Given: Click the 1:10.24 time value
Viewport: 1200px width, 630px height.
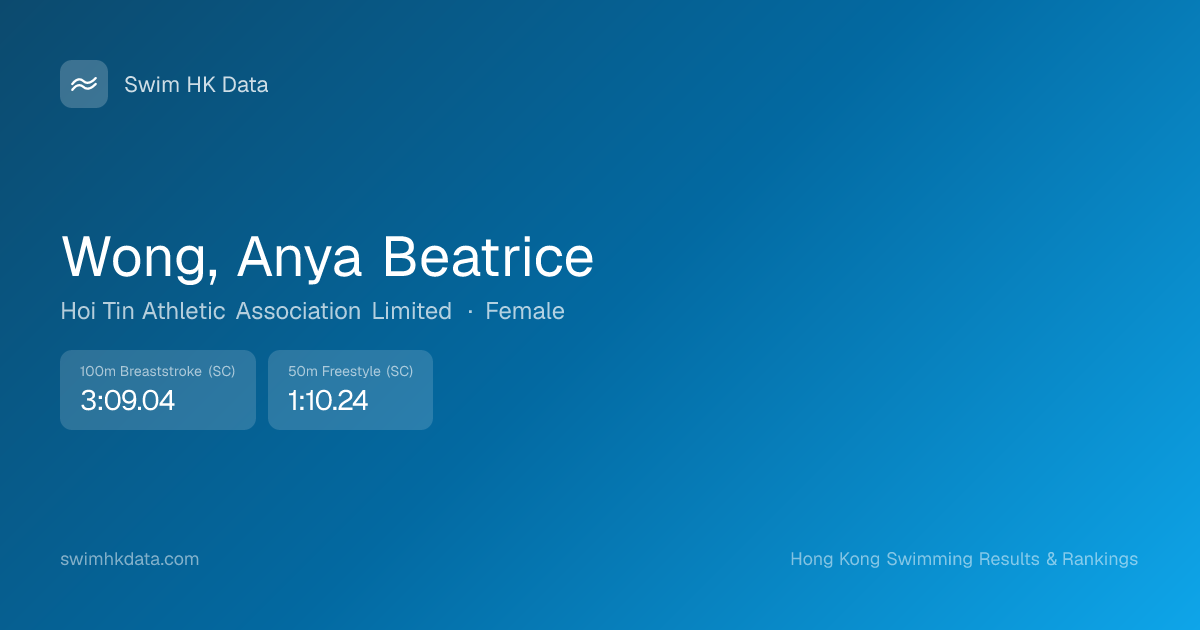Looking at the screenshot, I should click(x=328, y=401).
